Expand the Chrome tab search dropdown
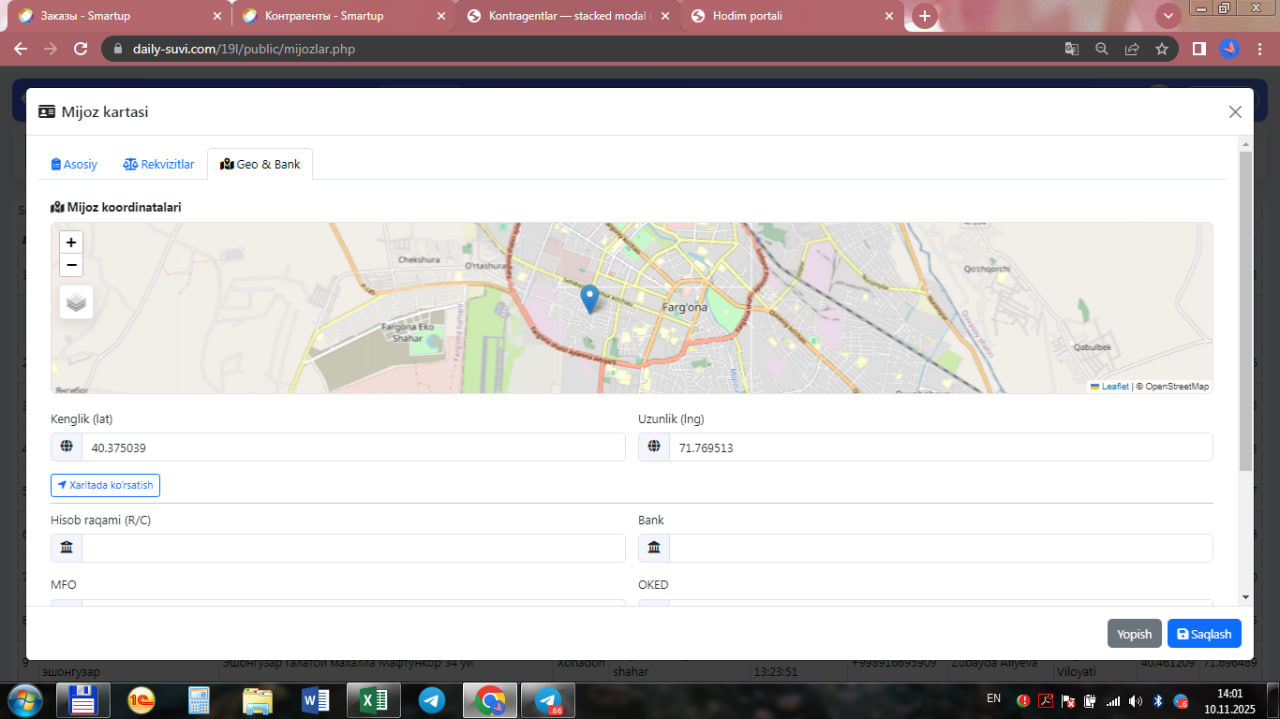Image resolution: width=1280 pixels, height=719 pixels. (1167, 16)
